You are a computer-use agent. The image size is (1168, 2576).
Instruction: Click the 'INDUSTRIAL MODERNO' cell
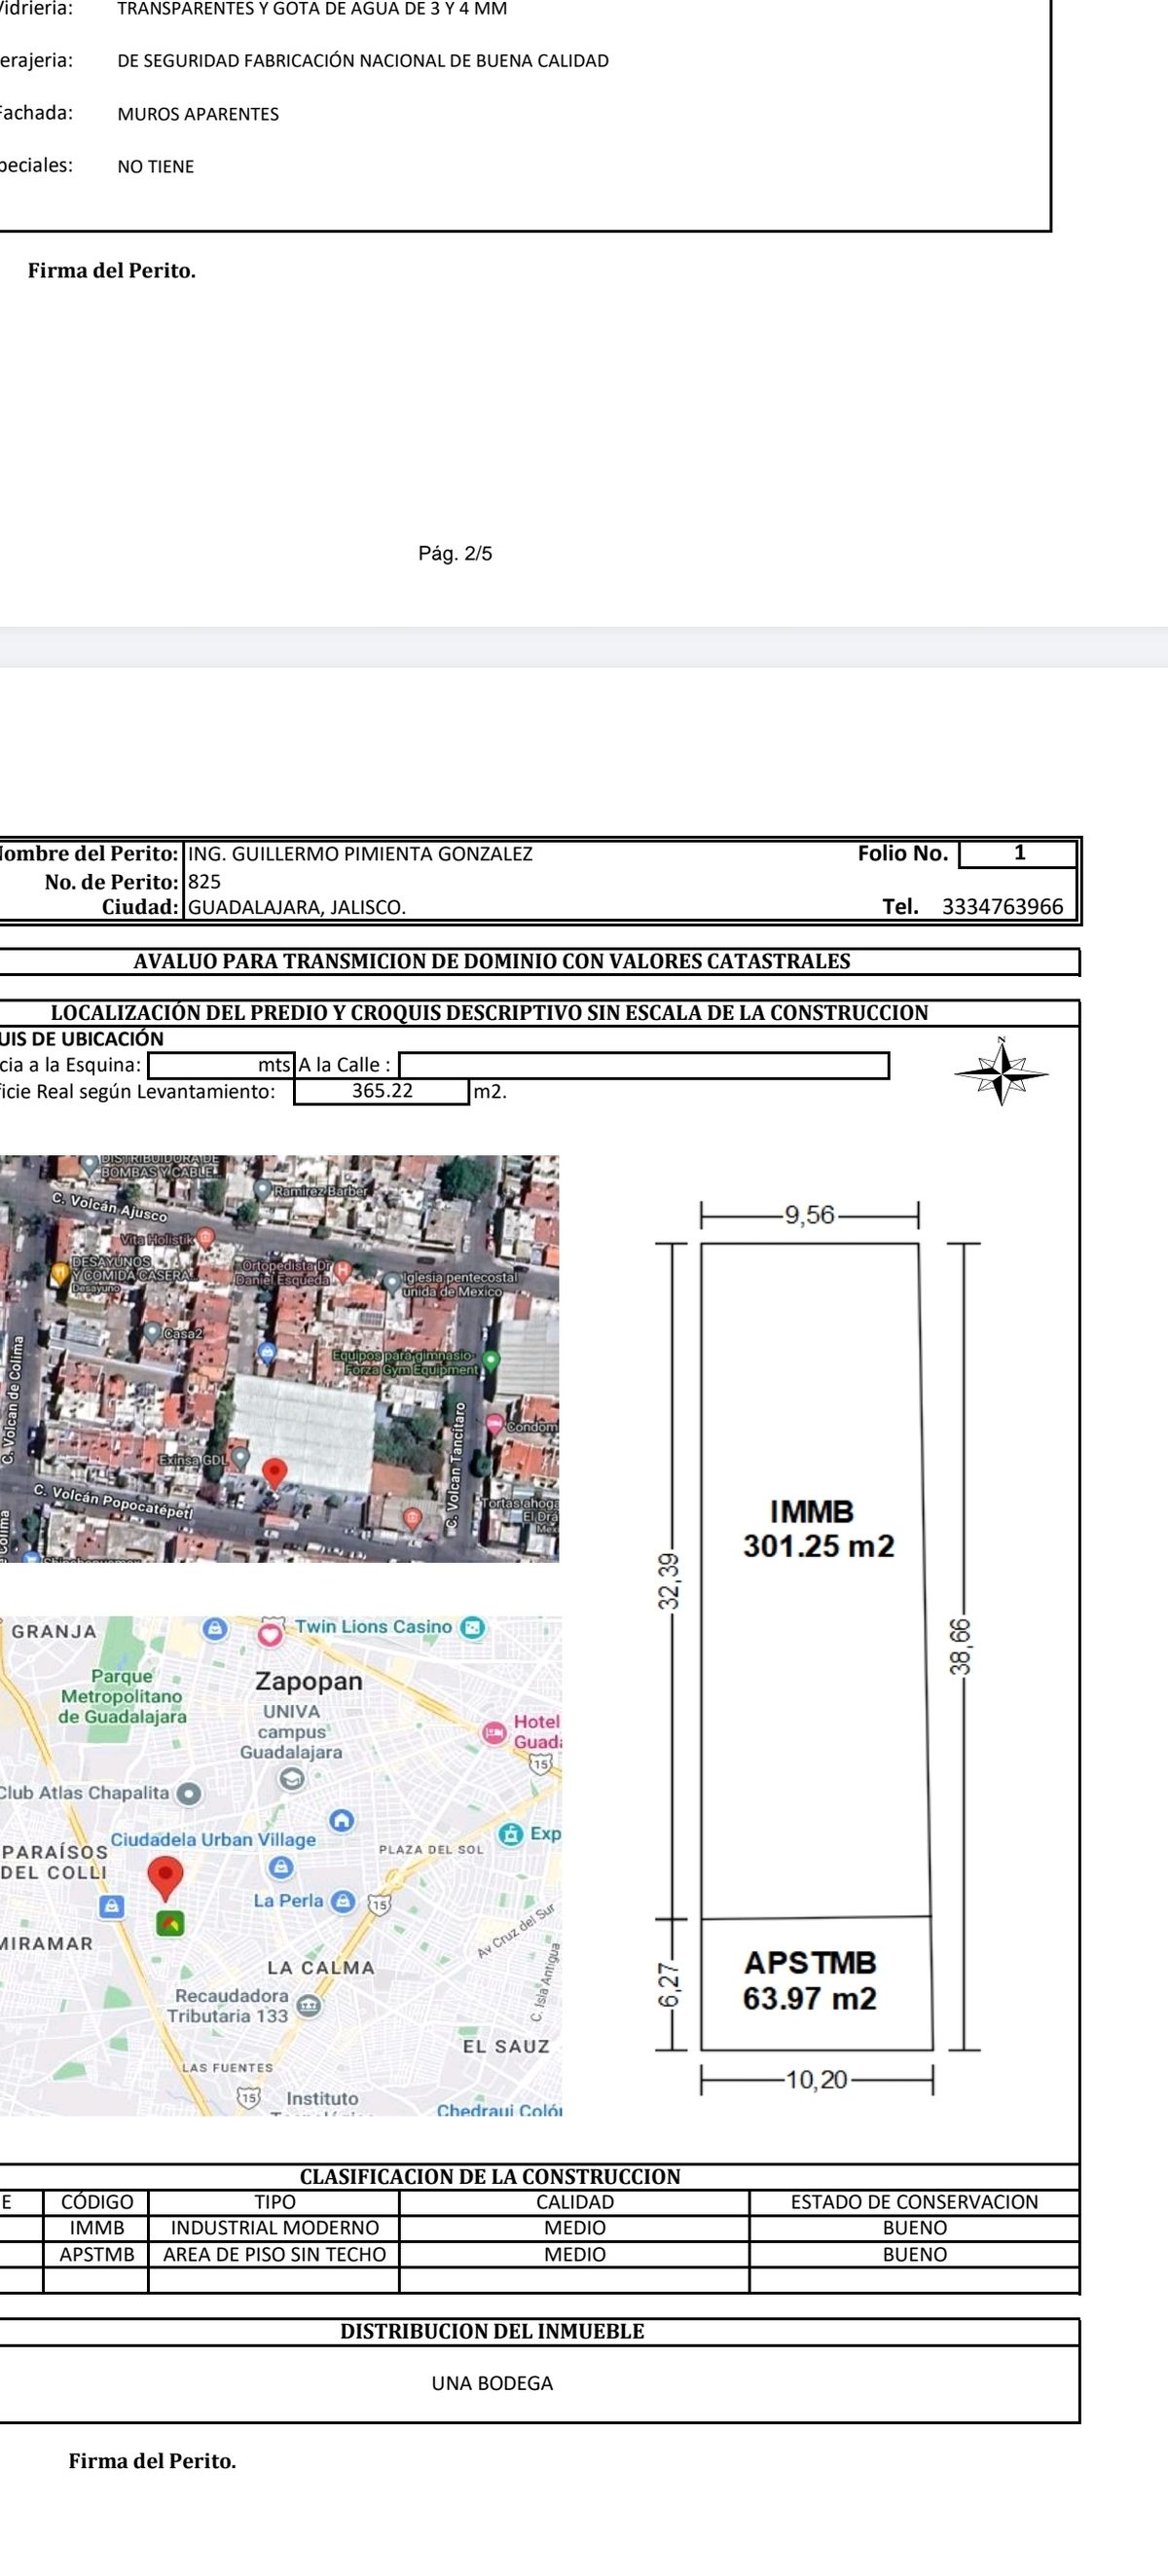[275, 2228]
